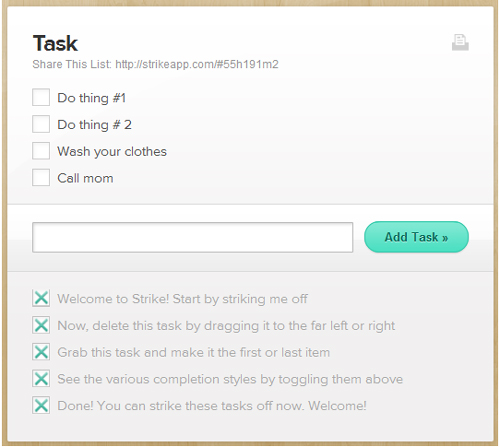Check the 'Do thing # 2' checkbox
This screenshot has height=447, width=500.
point(41,124)
